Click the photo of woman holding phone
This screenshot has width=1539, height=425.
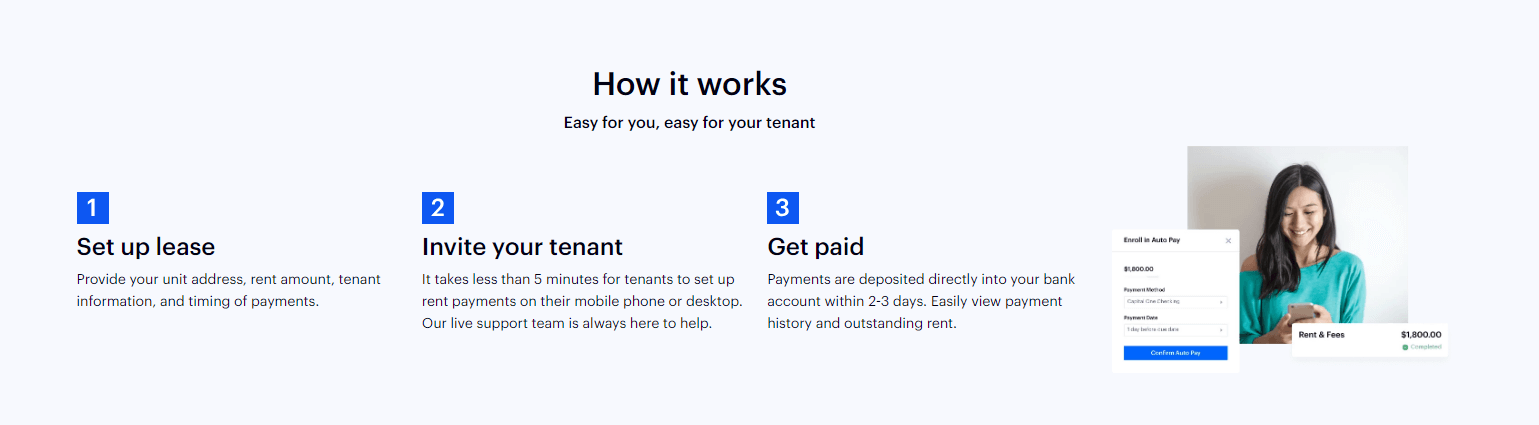pos(1298,245)
